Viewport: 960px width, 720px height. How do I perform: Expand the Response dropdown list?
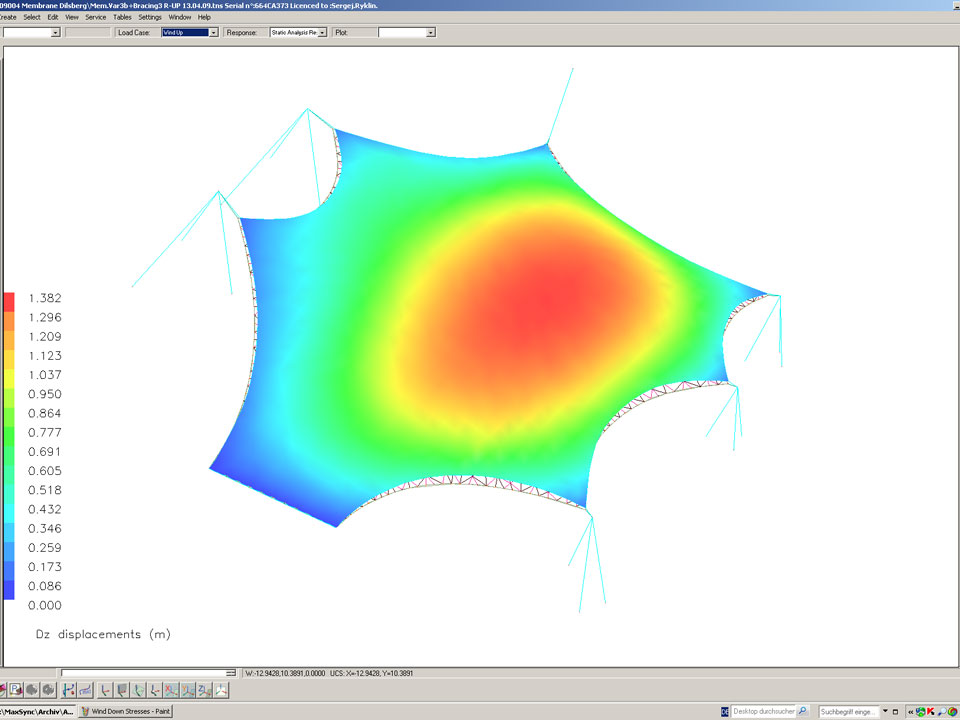(323, 33)
